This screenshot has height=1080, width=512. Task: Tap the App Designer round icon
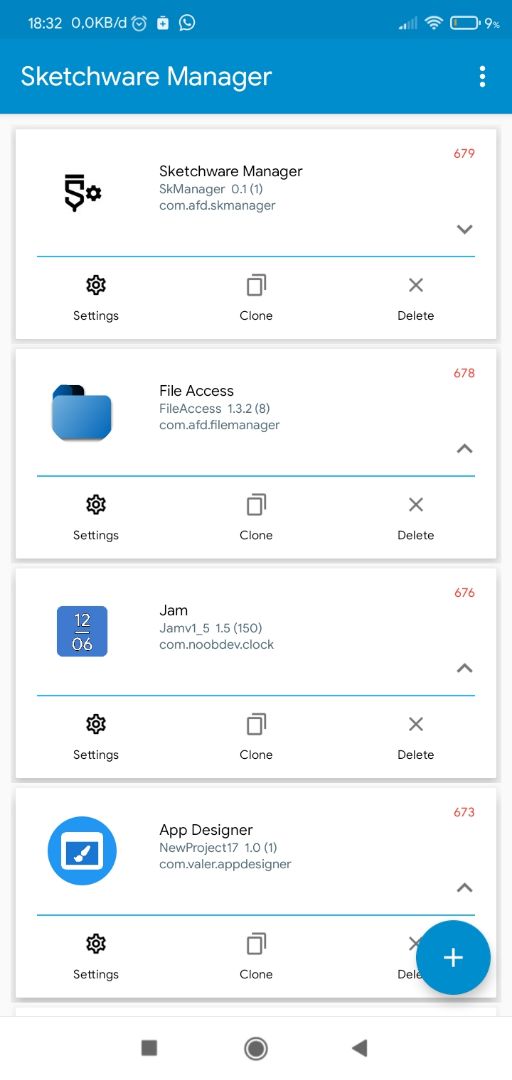[x=82, y=851]
